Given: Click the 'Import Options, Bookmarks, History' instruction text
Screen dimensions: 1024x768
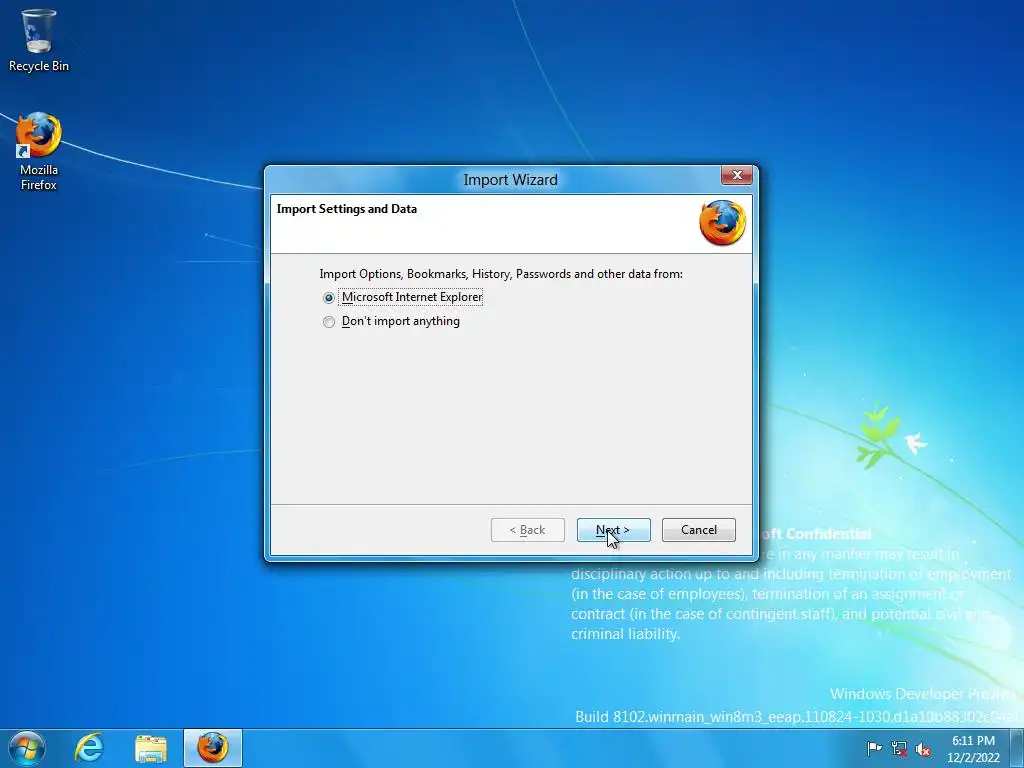Looking at the screenshot, I should tap(501, 274).
